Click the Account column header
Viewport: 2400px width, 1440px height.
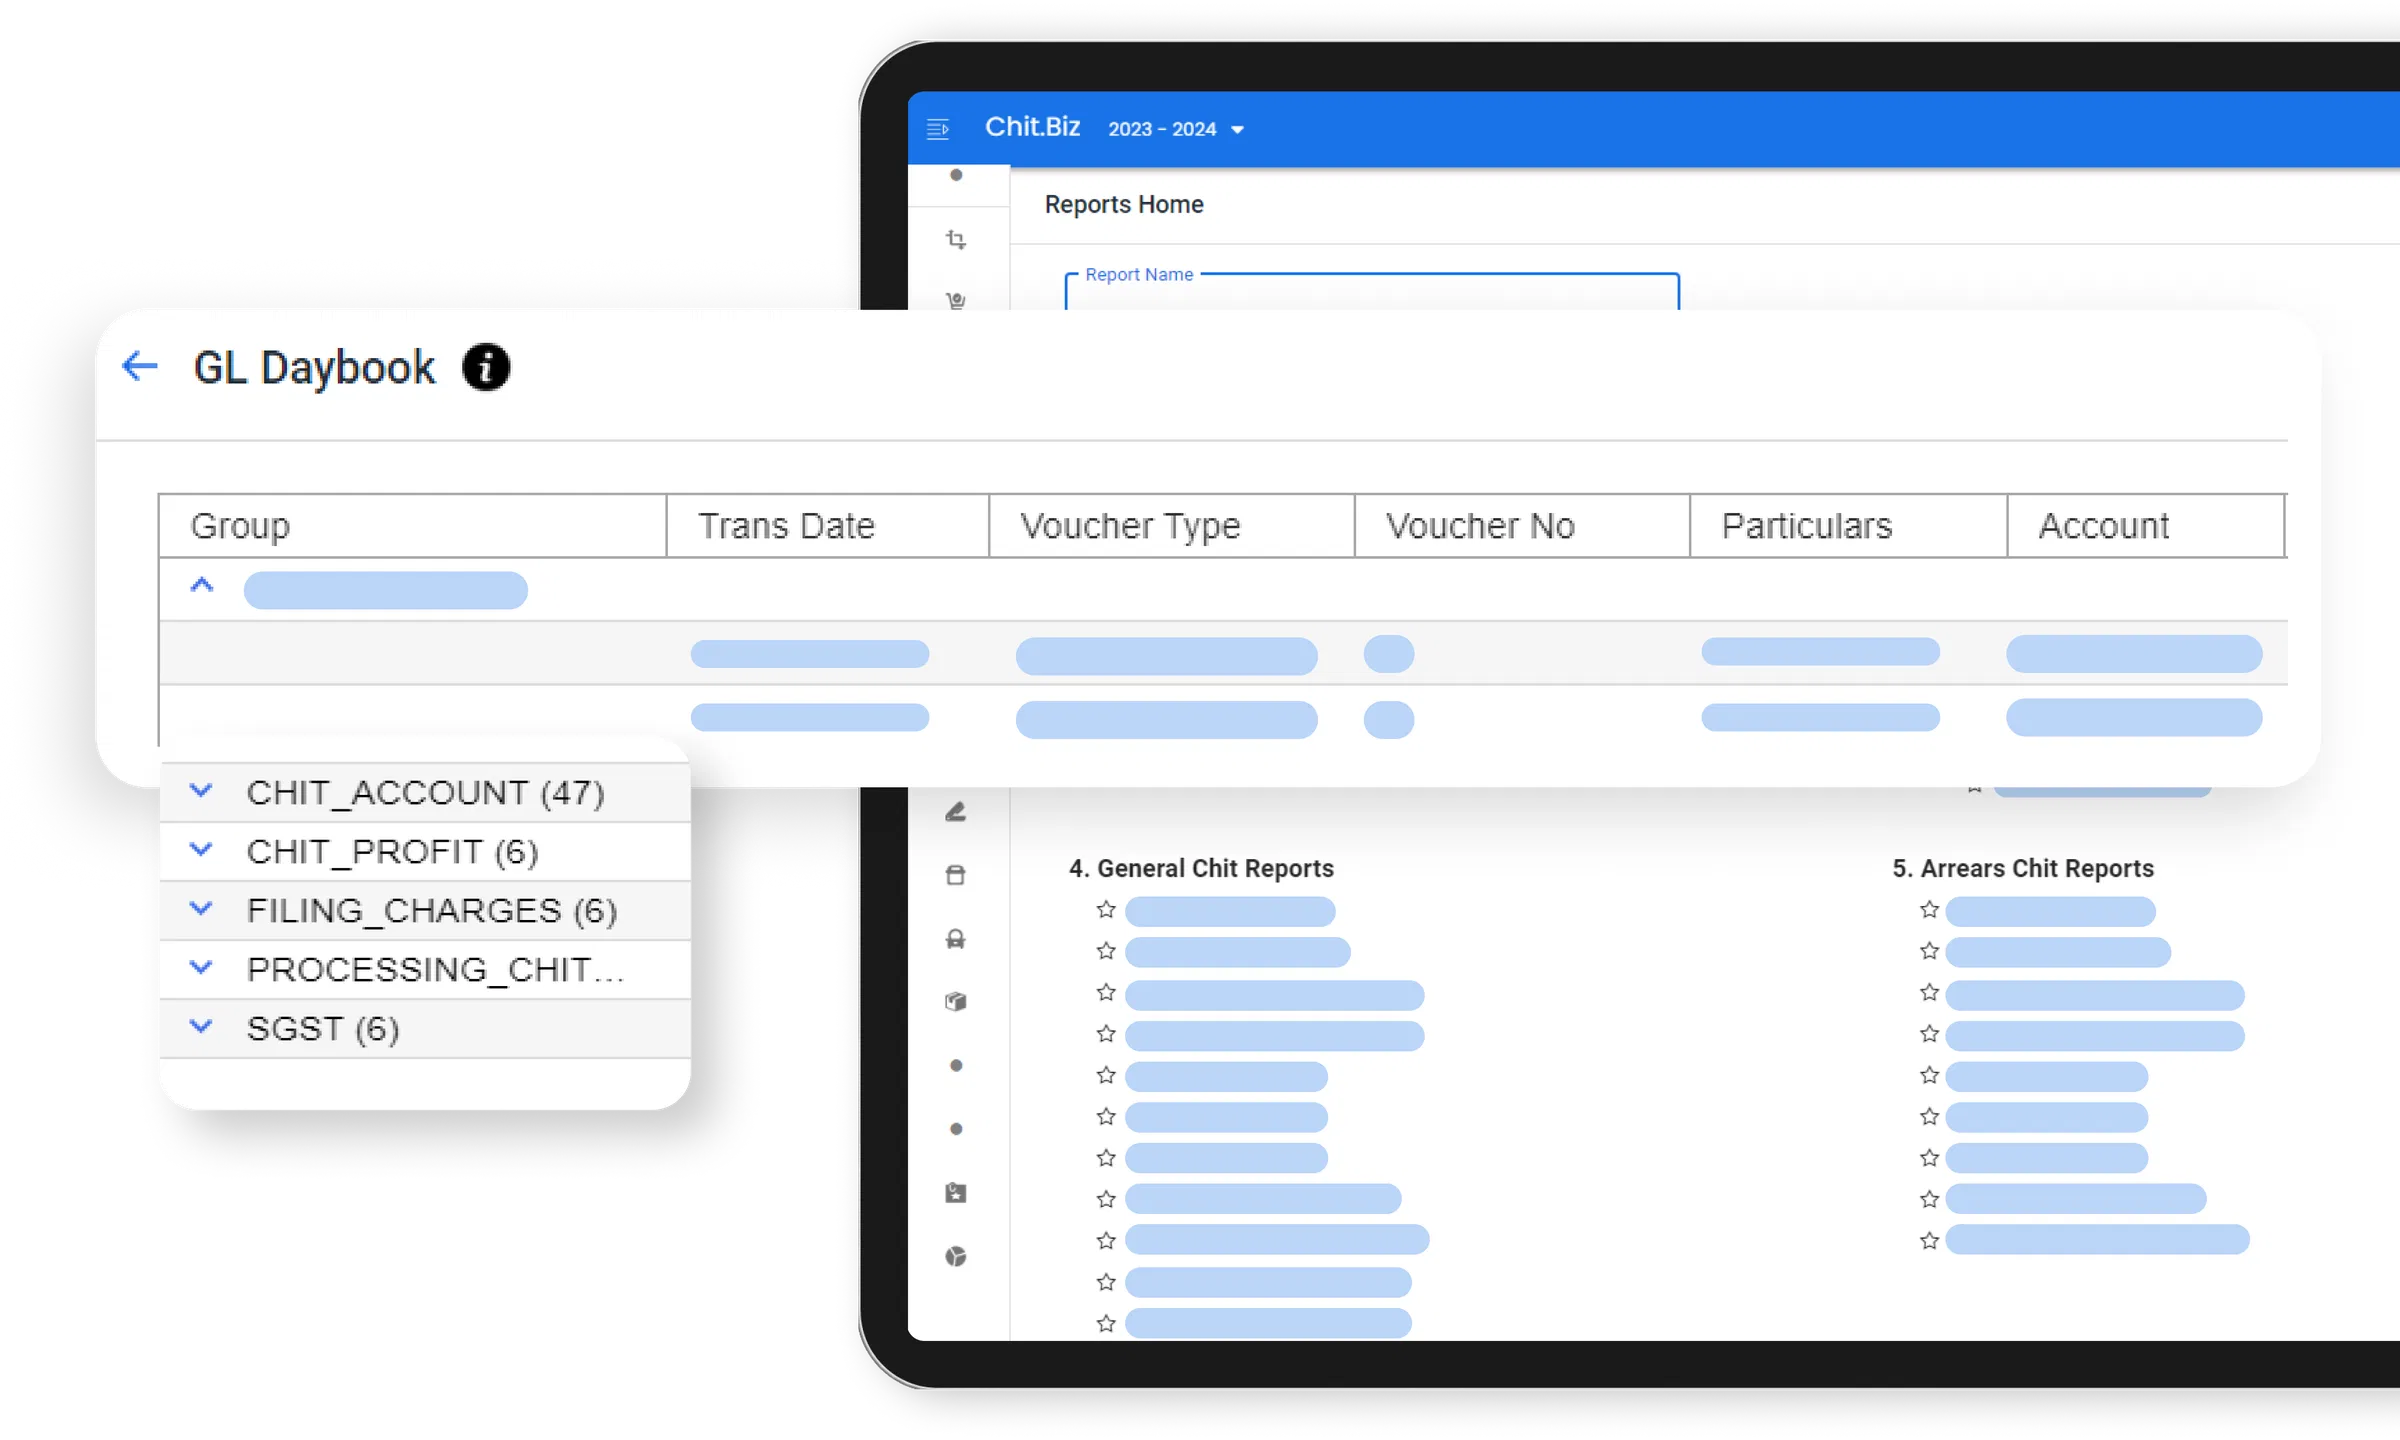pyautogui.click(x=2146, y=526)
